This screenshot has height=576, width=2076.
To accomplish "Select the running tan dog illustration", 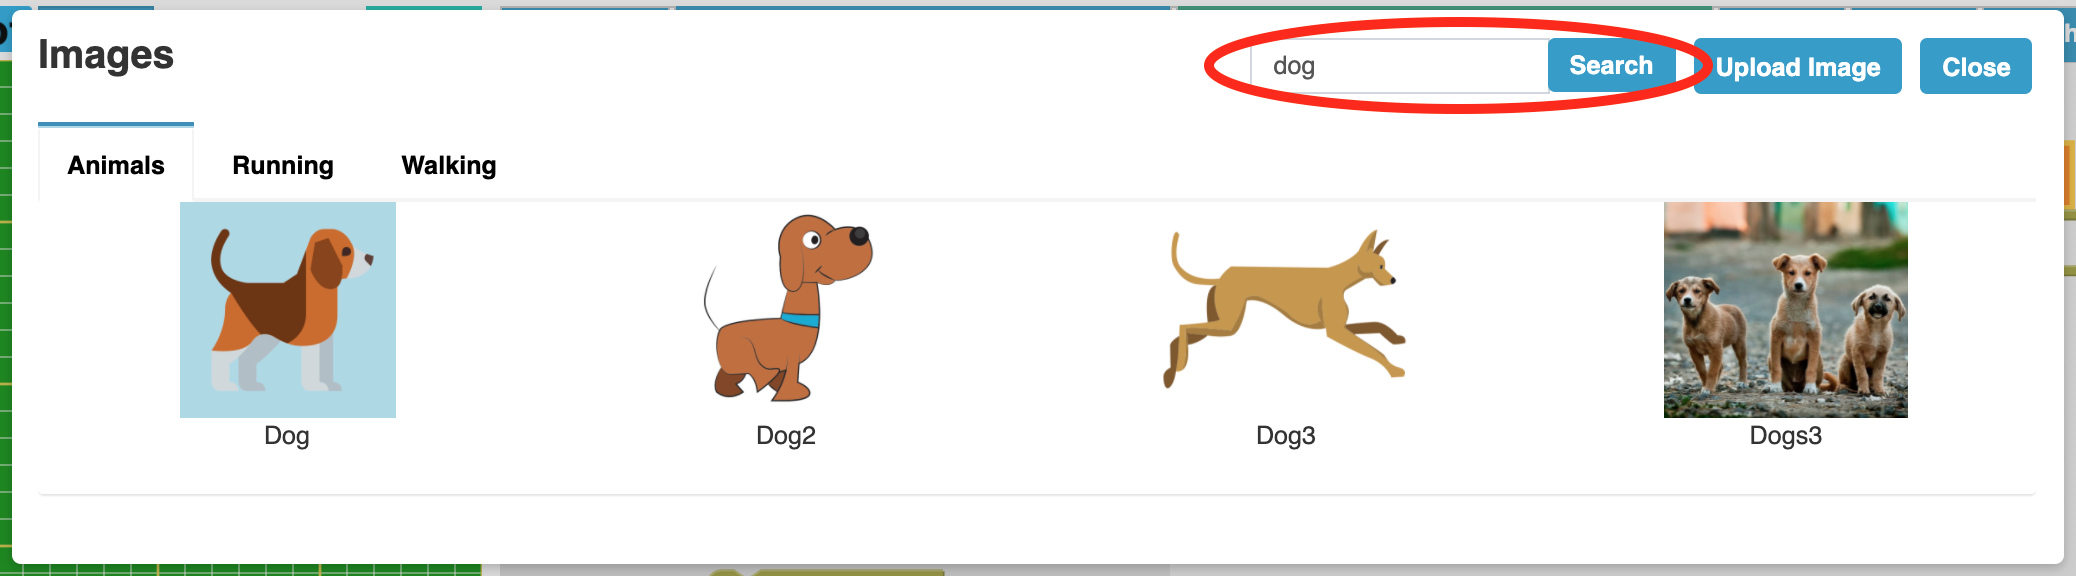I will pyautogui.click(x=1285, y=308).
